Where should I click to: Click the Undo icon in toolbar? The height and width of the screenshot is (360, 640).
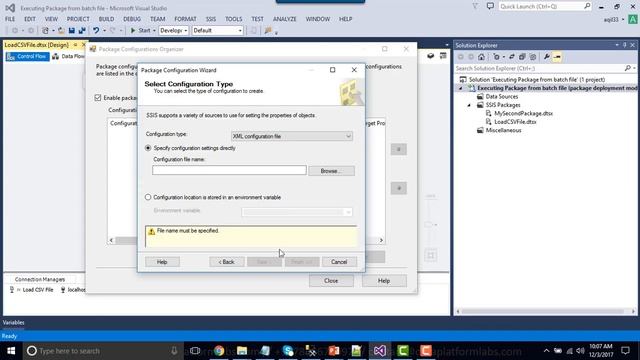pyautogui.click(x=96, y=31)
